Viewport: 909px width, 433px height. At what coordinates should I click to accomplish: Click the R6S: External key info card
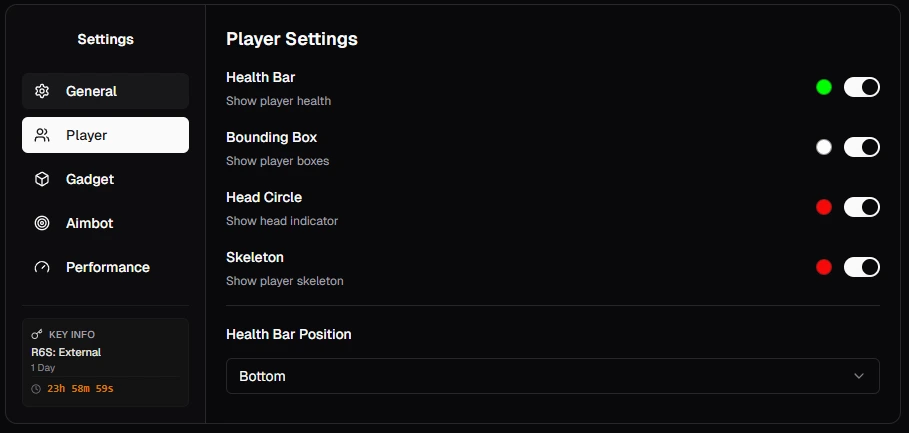106,362
